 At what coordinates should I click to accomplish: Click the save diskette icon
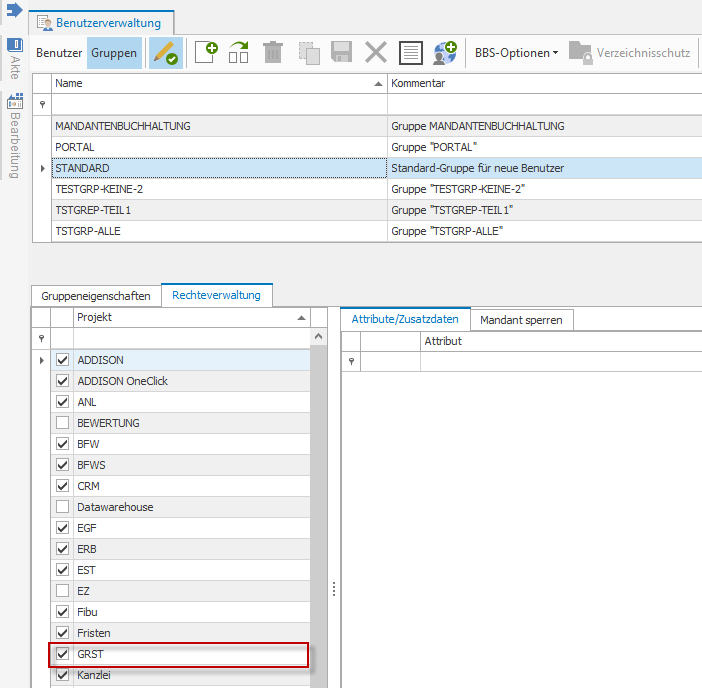pos(342,52)
